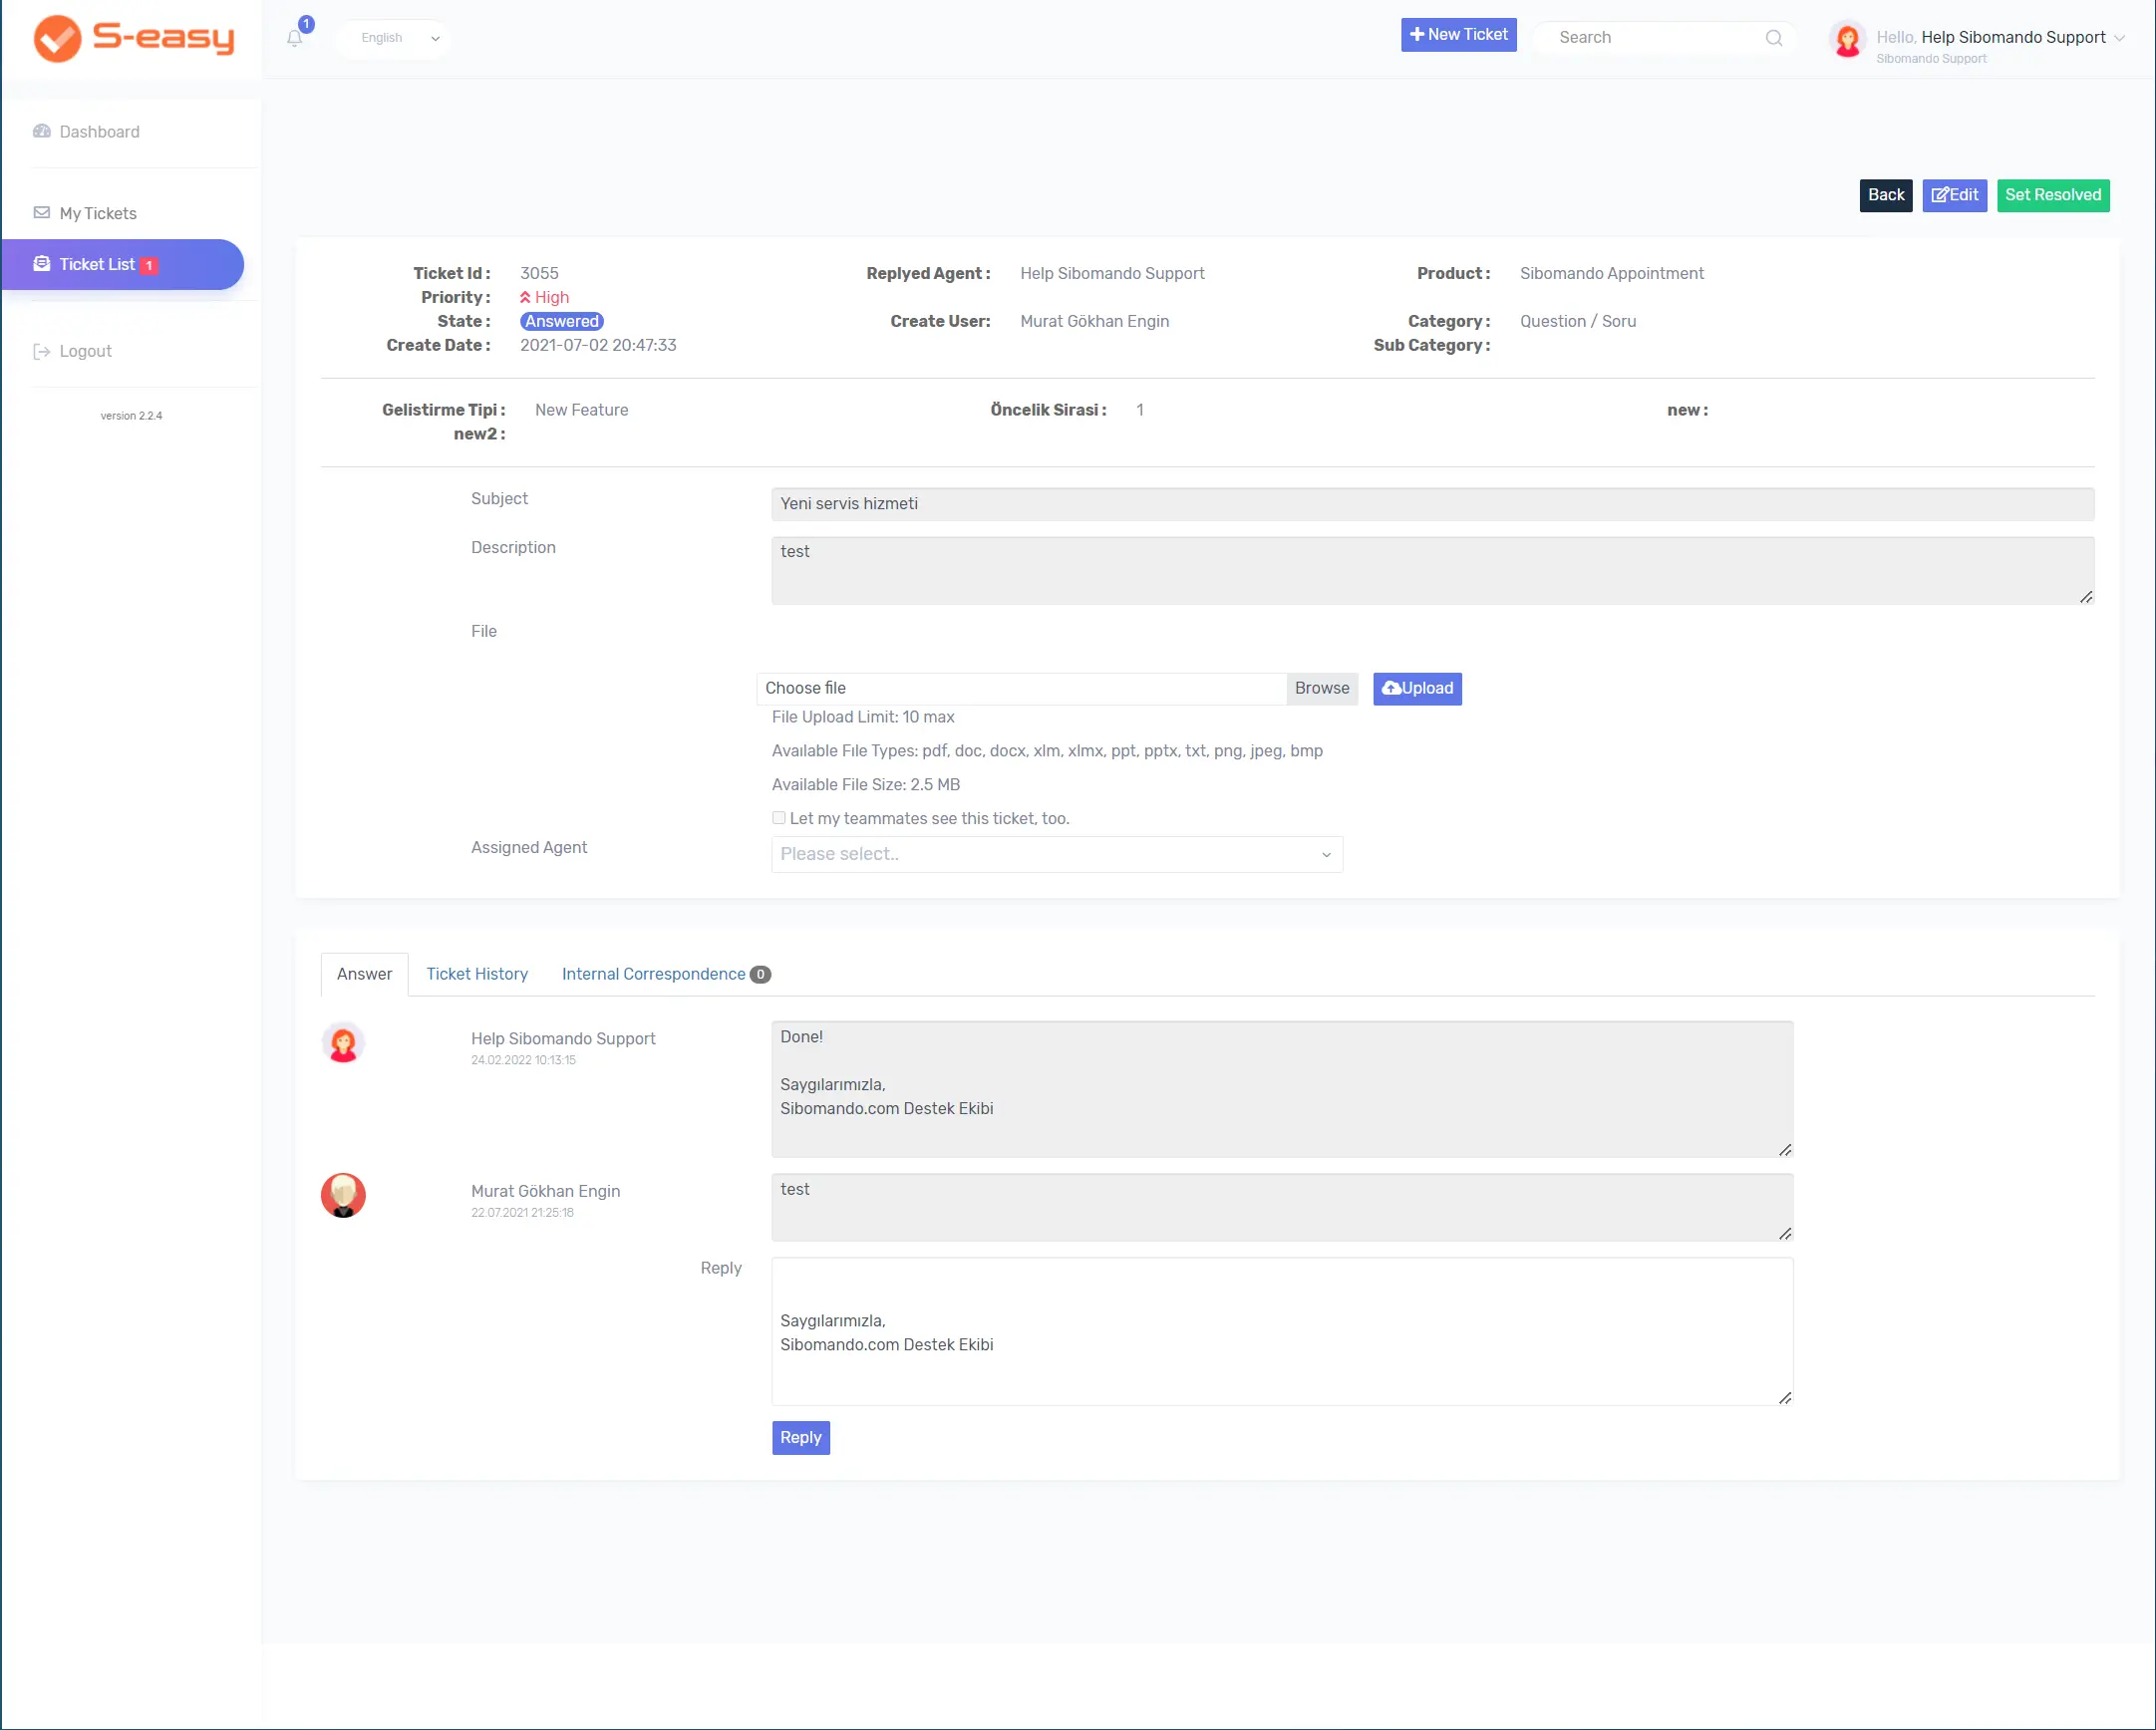Click Create User value Murat Gökhan Engin
2156x1730 pixels.
click(1095, 321)
